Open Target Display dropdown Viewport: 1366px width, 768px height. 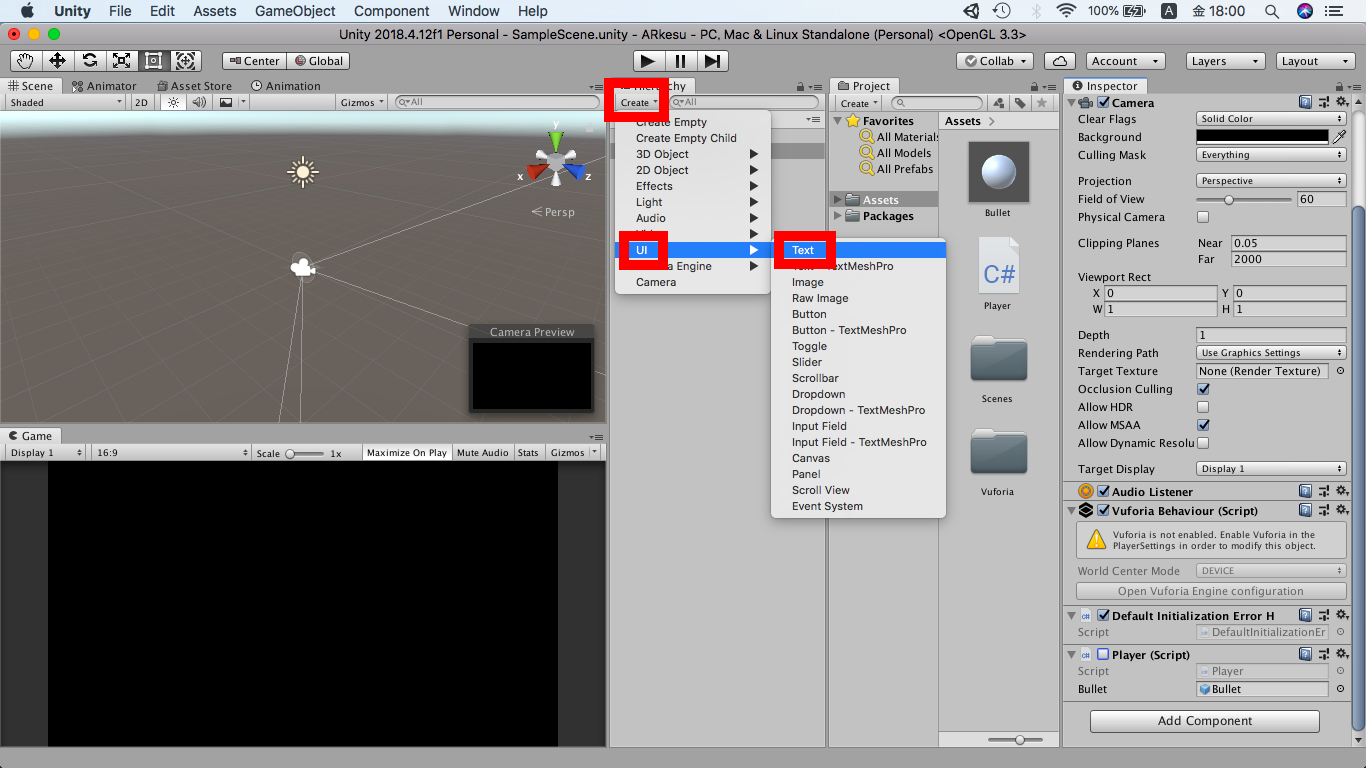[x=1271, y=469]
